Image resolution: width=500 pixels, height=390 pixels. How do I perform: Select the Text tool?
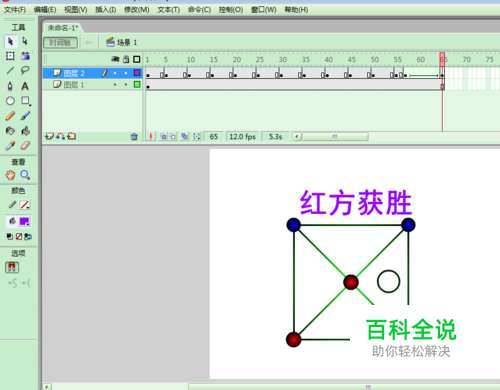click(25, 86)
